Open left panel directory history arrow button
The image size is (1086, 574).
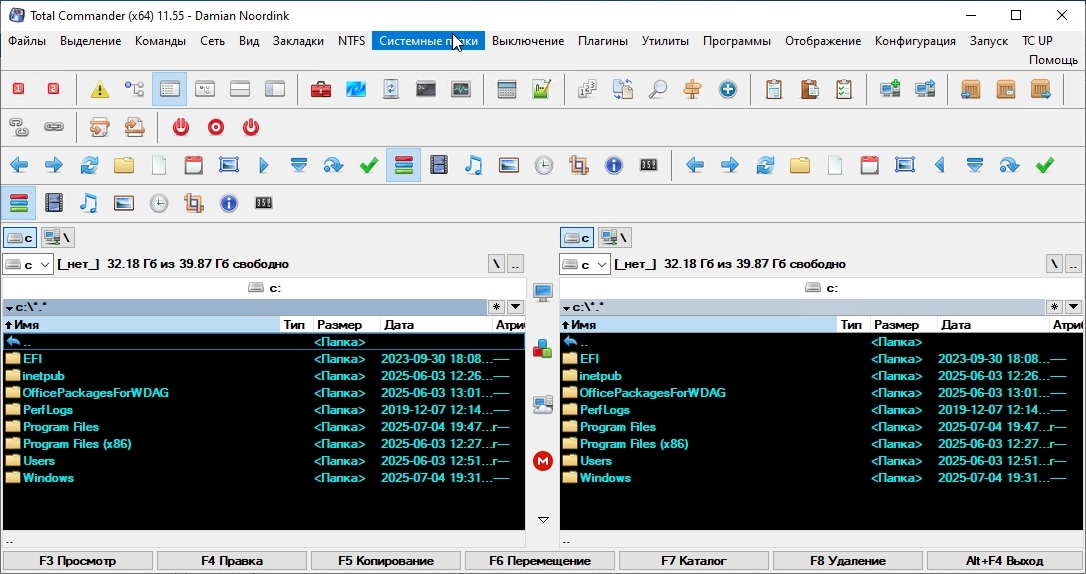coord(515,307)
